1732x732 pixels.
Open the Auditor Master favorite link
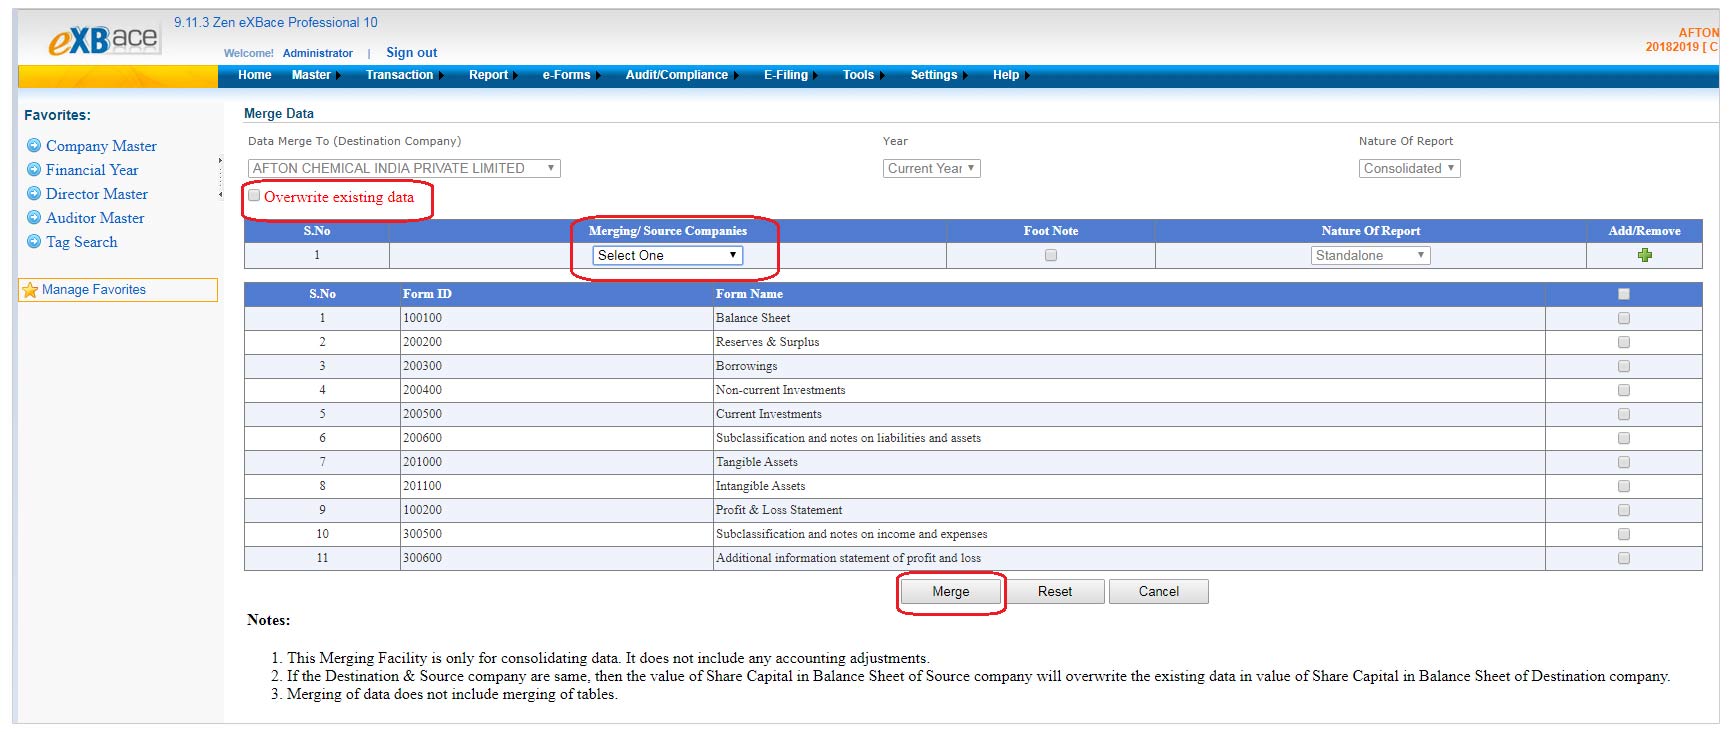click(x=95, y=218)
